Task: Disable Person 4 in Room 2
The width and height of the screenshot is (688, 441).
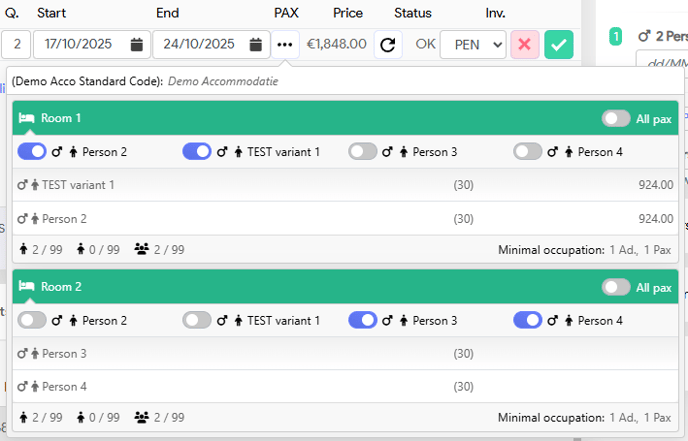Action: (x=527, y=320)
